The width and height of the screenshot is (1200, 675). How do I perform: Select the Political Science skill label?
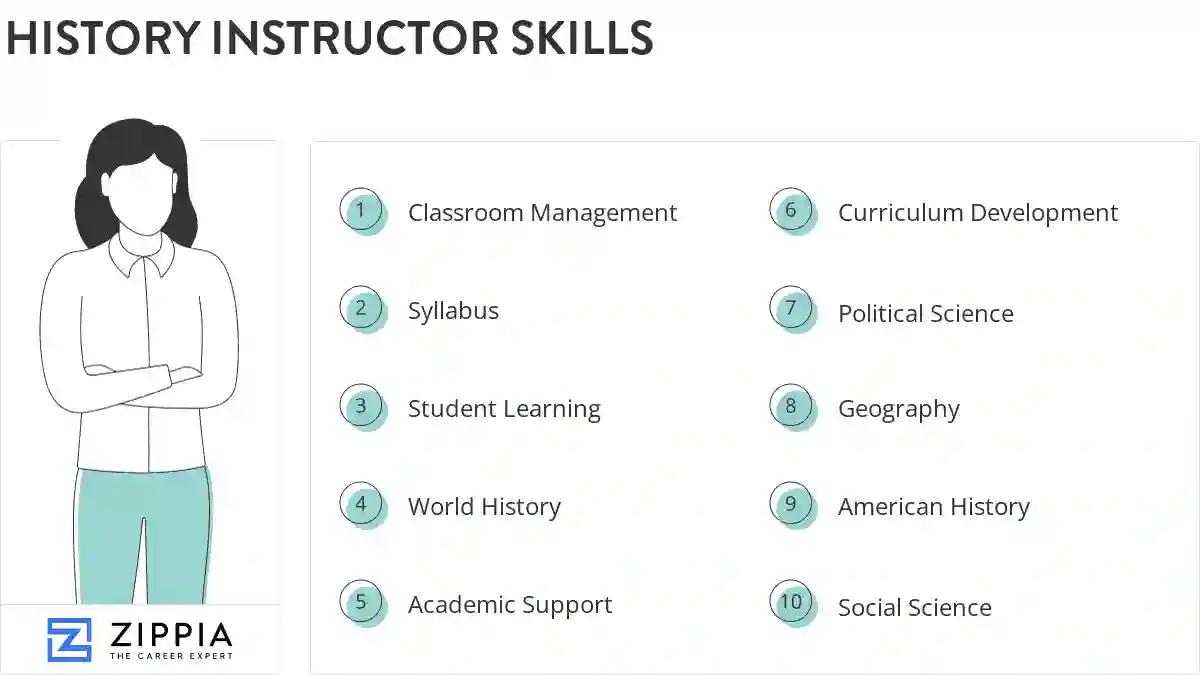tap(925, 314)
